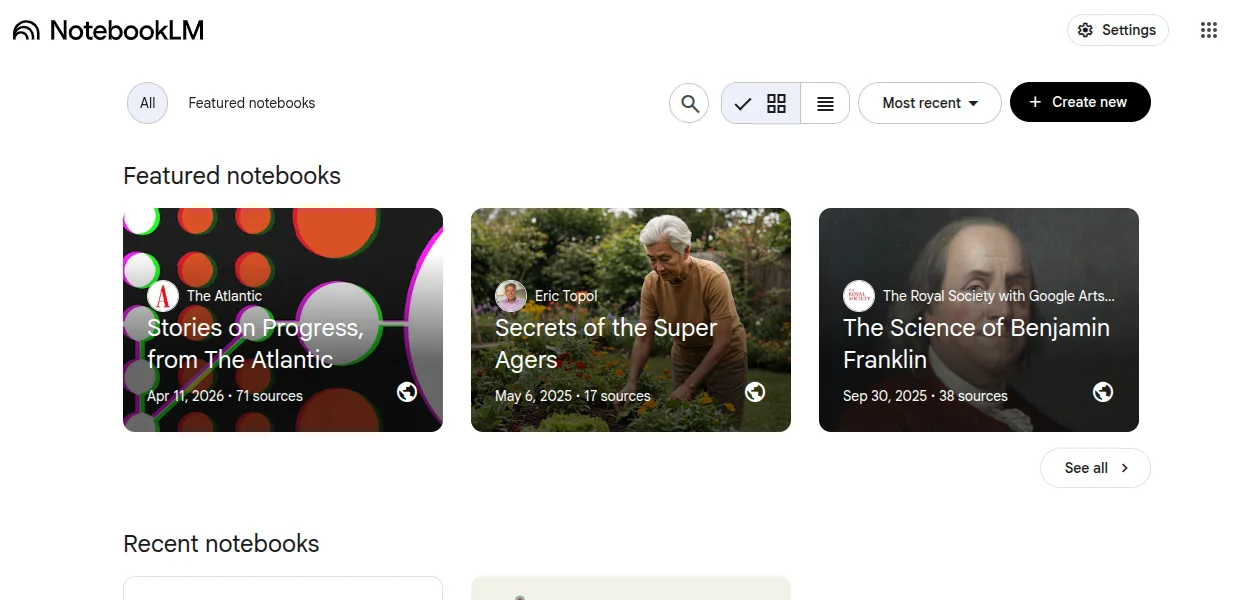
Task: Click "The Royal Society with Google Arts" label
Action: coord(998,296)
